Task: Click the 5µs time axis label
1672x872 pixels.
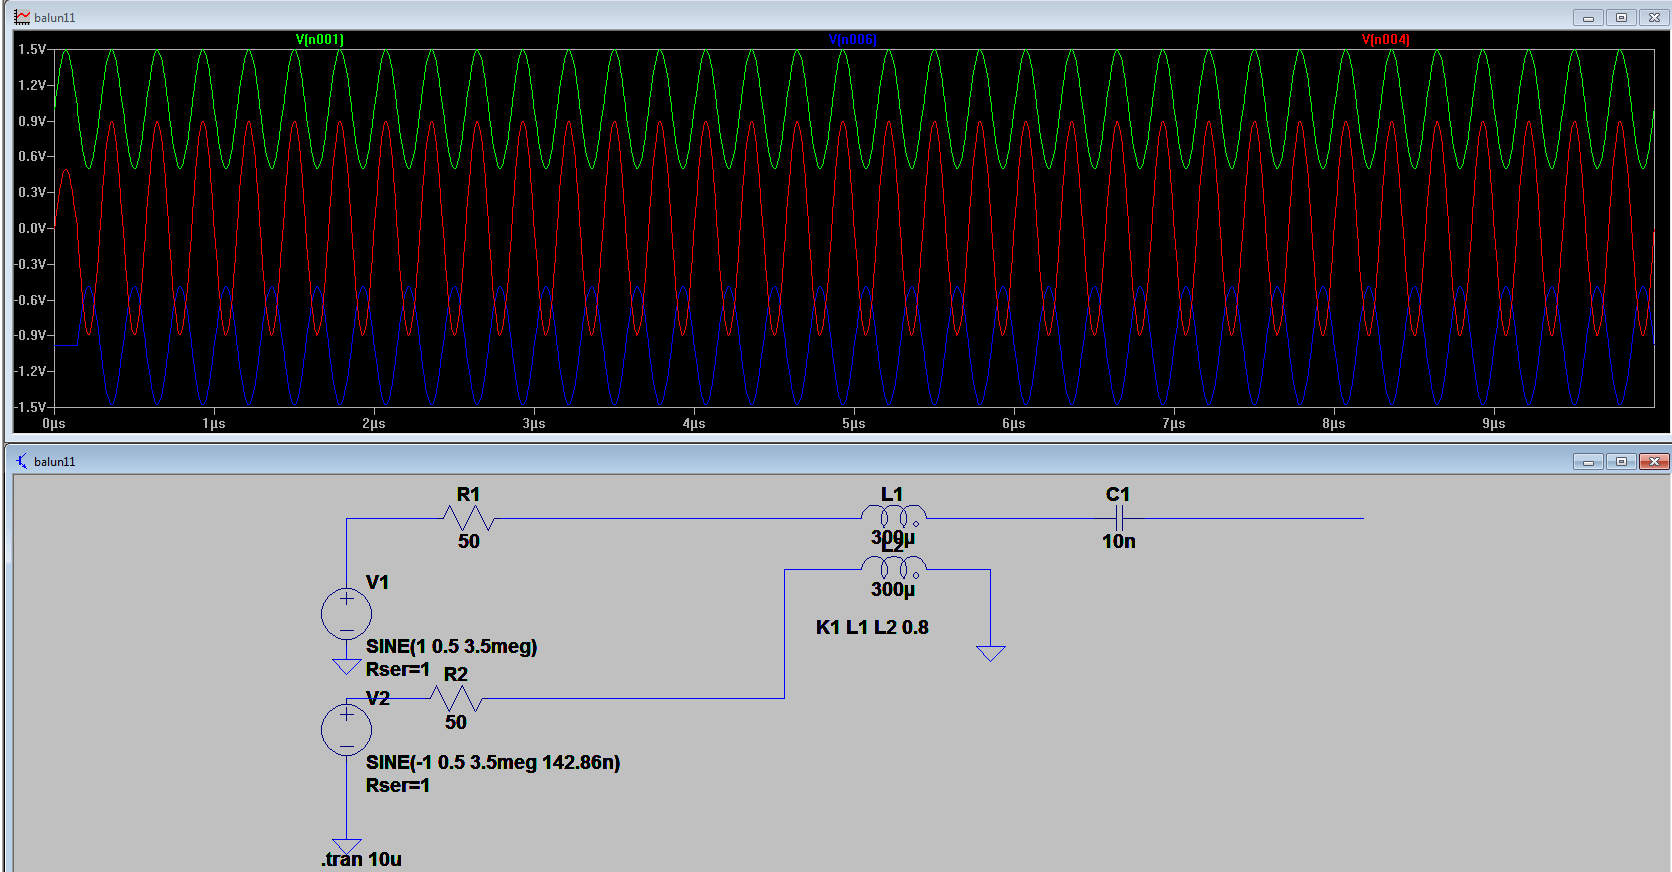Action: (853, 423)
